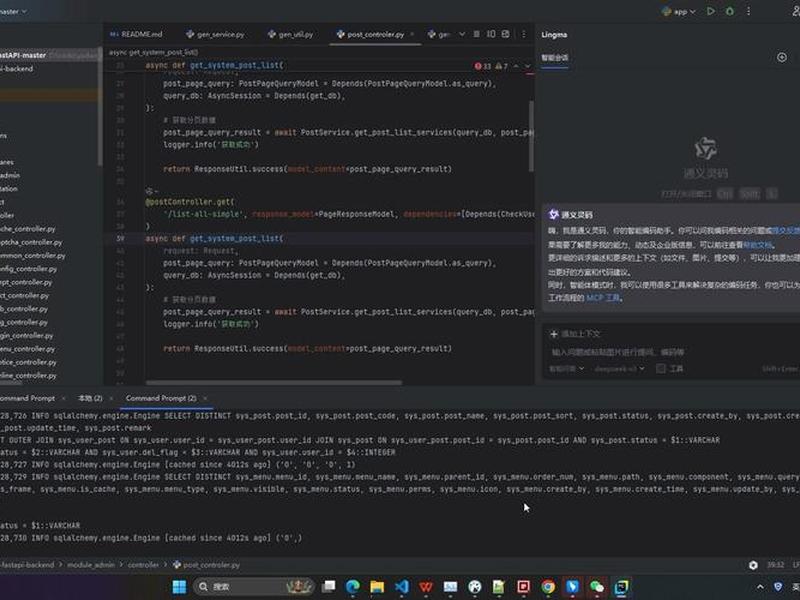
Task: Click module_admin in the bottom breadcrumb bar
Action: (91, 565)
